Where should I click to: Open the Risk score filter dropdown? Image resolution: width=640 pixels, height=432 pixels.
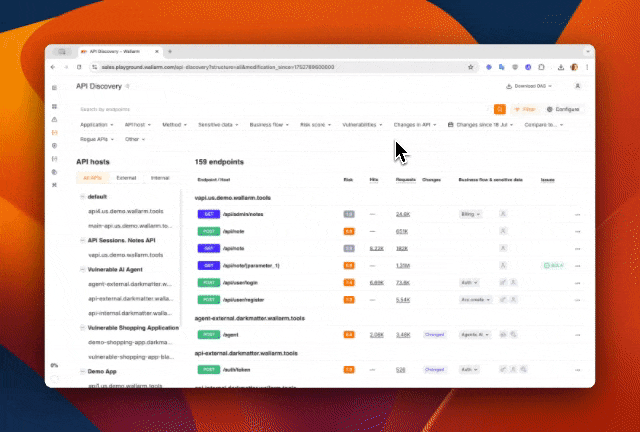(318, 125)
